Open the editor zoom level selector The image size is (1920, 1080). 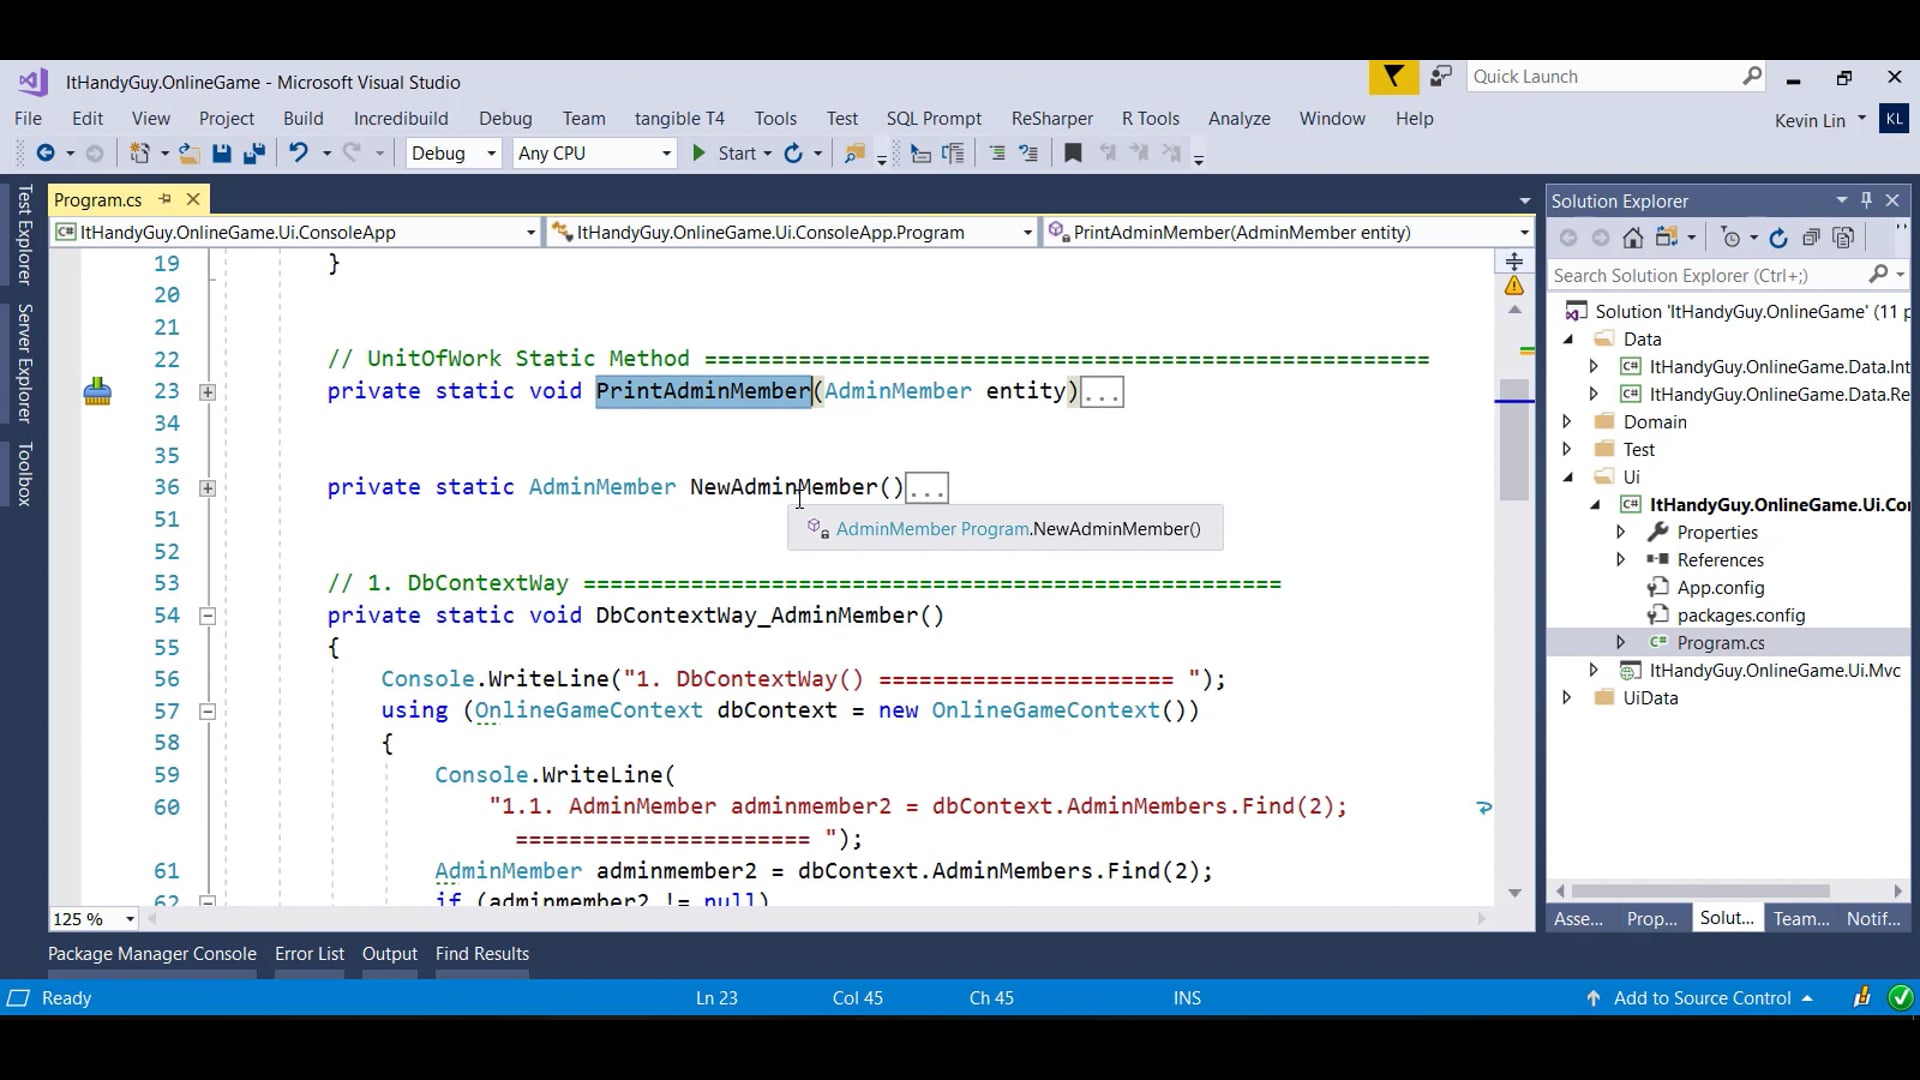click(90, 918)
